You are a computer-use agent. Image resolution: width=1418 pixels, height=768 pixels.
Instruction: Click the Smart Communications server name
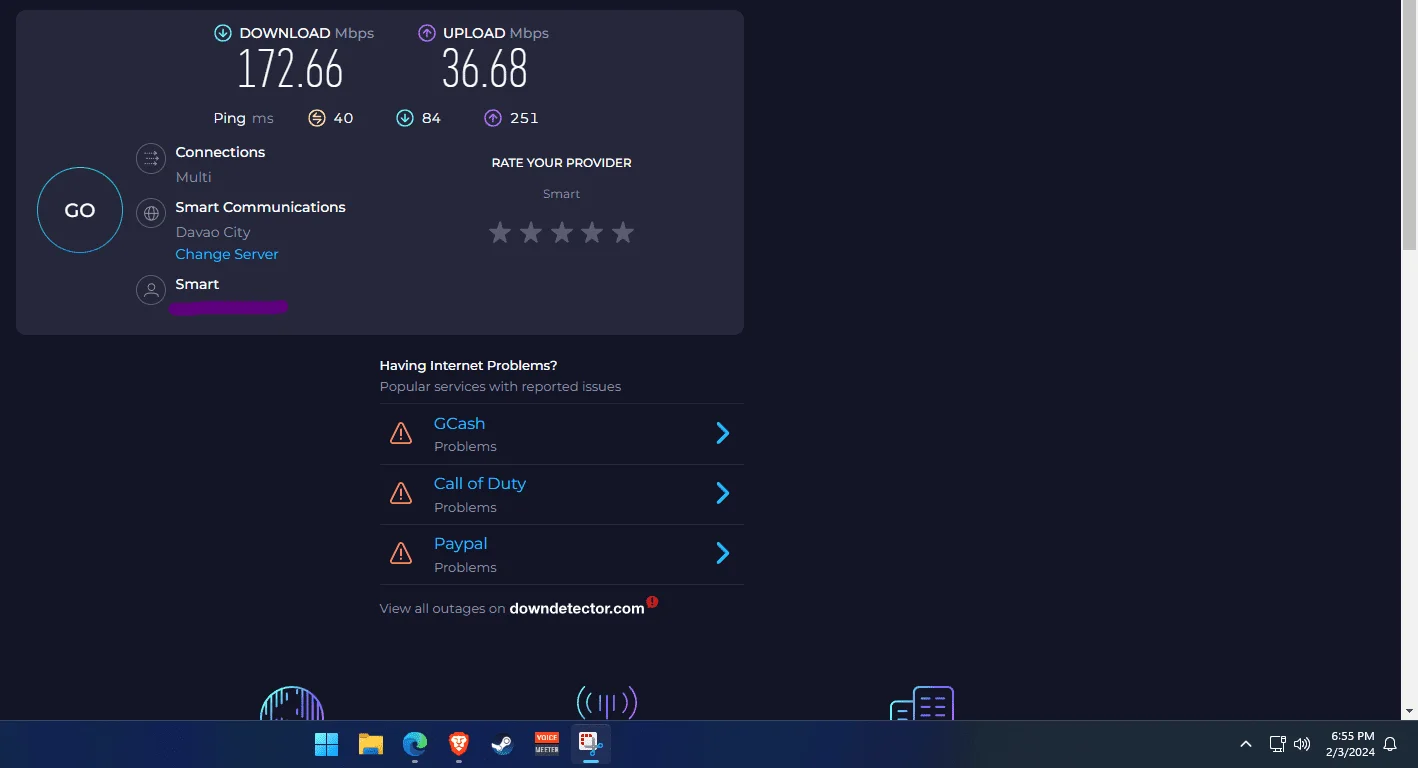[260, 207]
